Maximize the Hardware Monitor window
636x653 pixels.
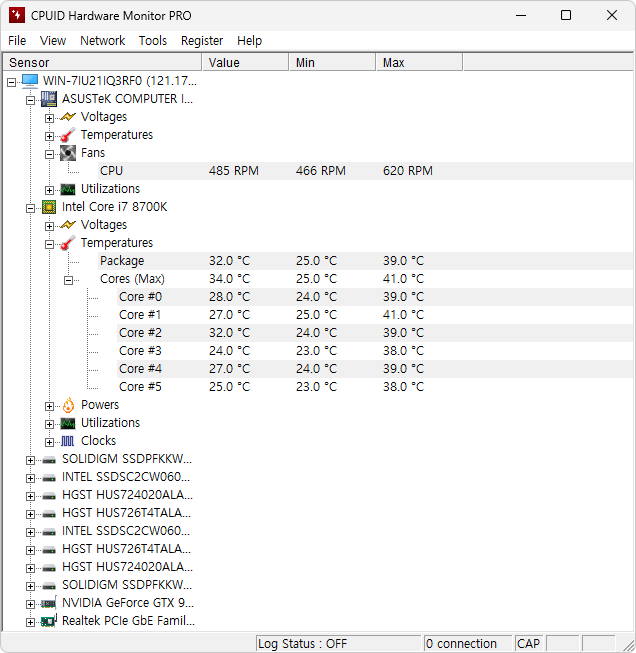tap(566, 15)
